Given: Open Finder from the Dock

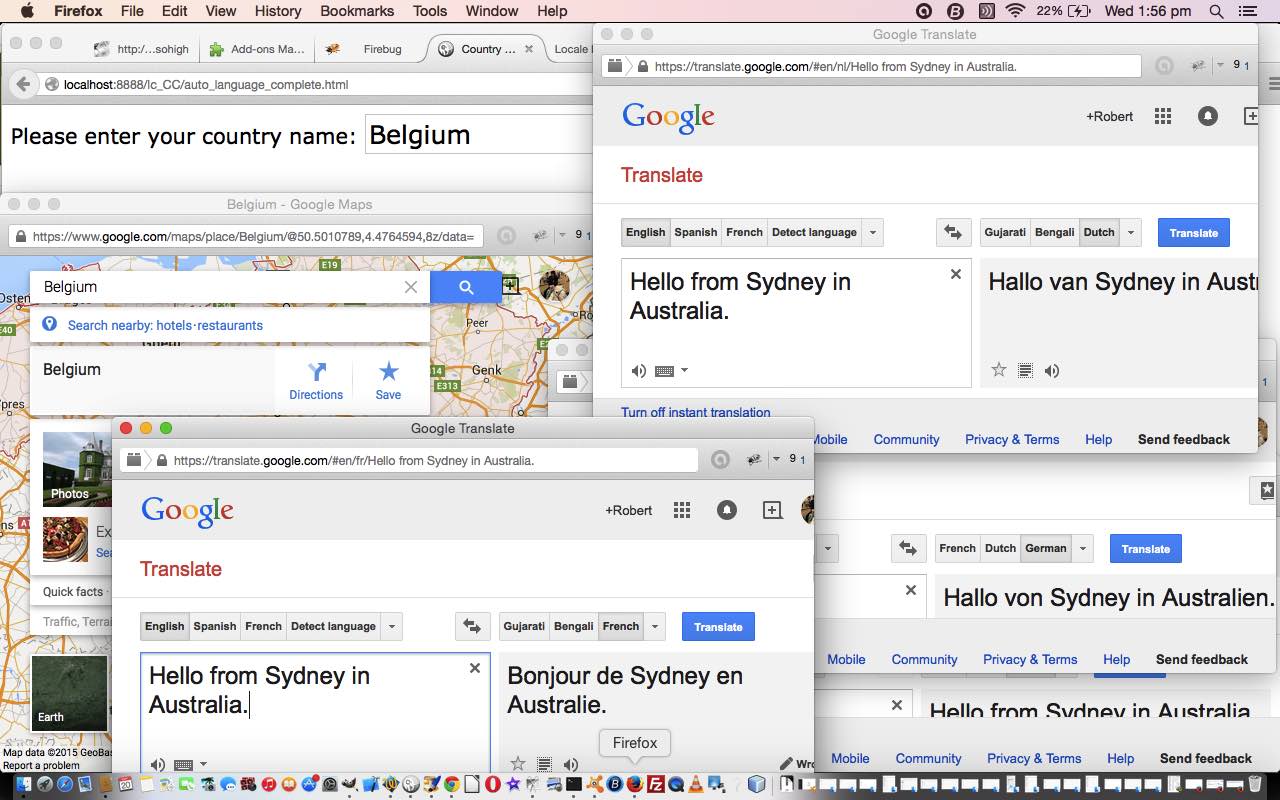Looking at the screenshot, I should (22, 785).
